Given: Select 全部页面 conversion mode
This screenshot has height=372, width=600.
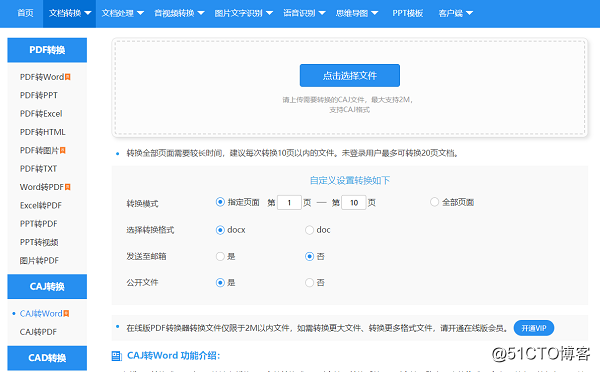Looking at the screenshot, I should (434, 202).
